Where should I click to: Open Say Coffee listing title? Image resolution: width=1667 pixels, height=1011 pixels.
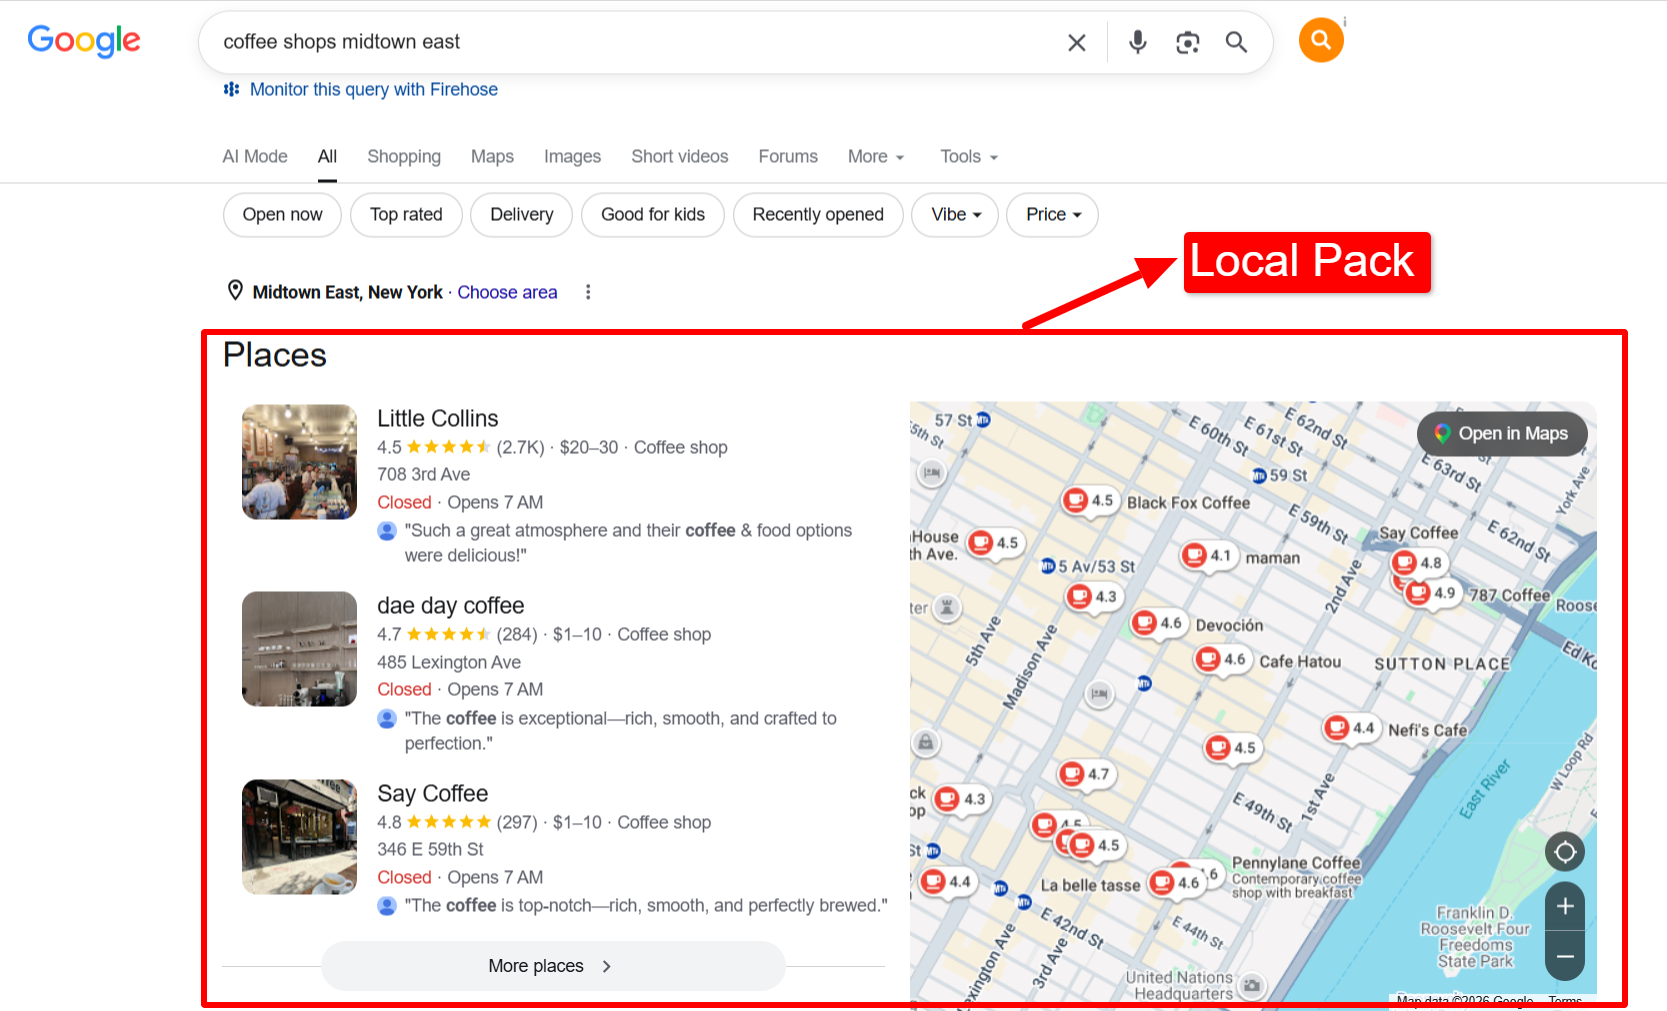point(432,793)
